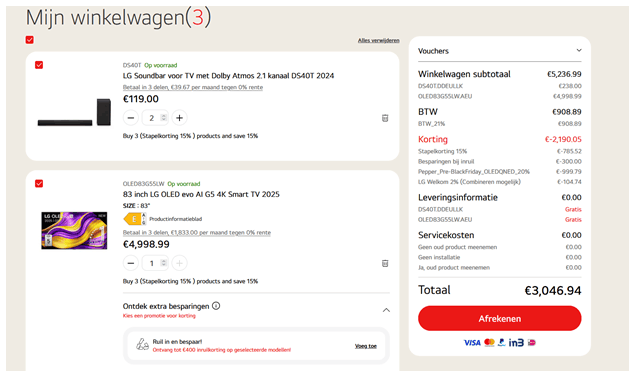Click the PayPal payment icon

point(501,342)
